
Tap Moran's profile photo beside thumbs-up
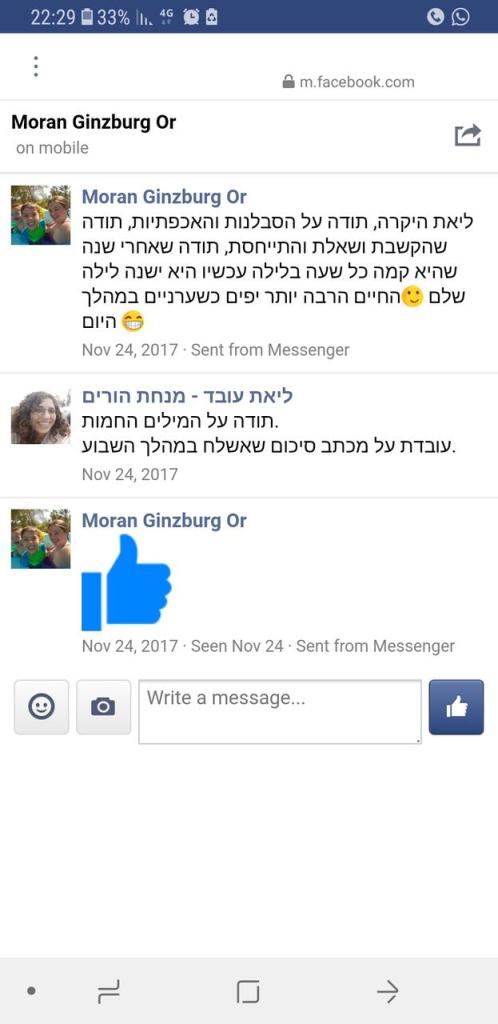[40, 539]
